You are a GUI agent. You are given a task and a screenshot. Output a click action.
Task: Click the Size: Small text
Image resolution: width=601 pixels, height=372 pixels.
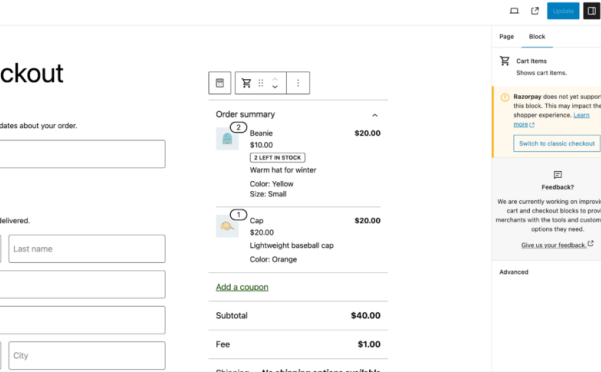(268, 194)
